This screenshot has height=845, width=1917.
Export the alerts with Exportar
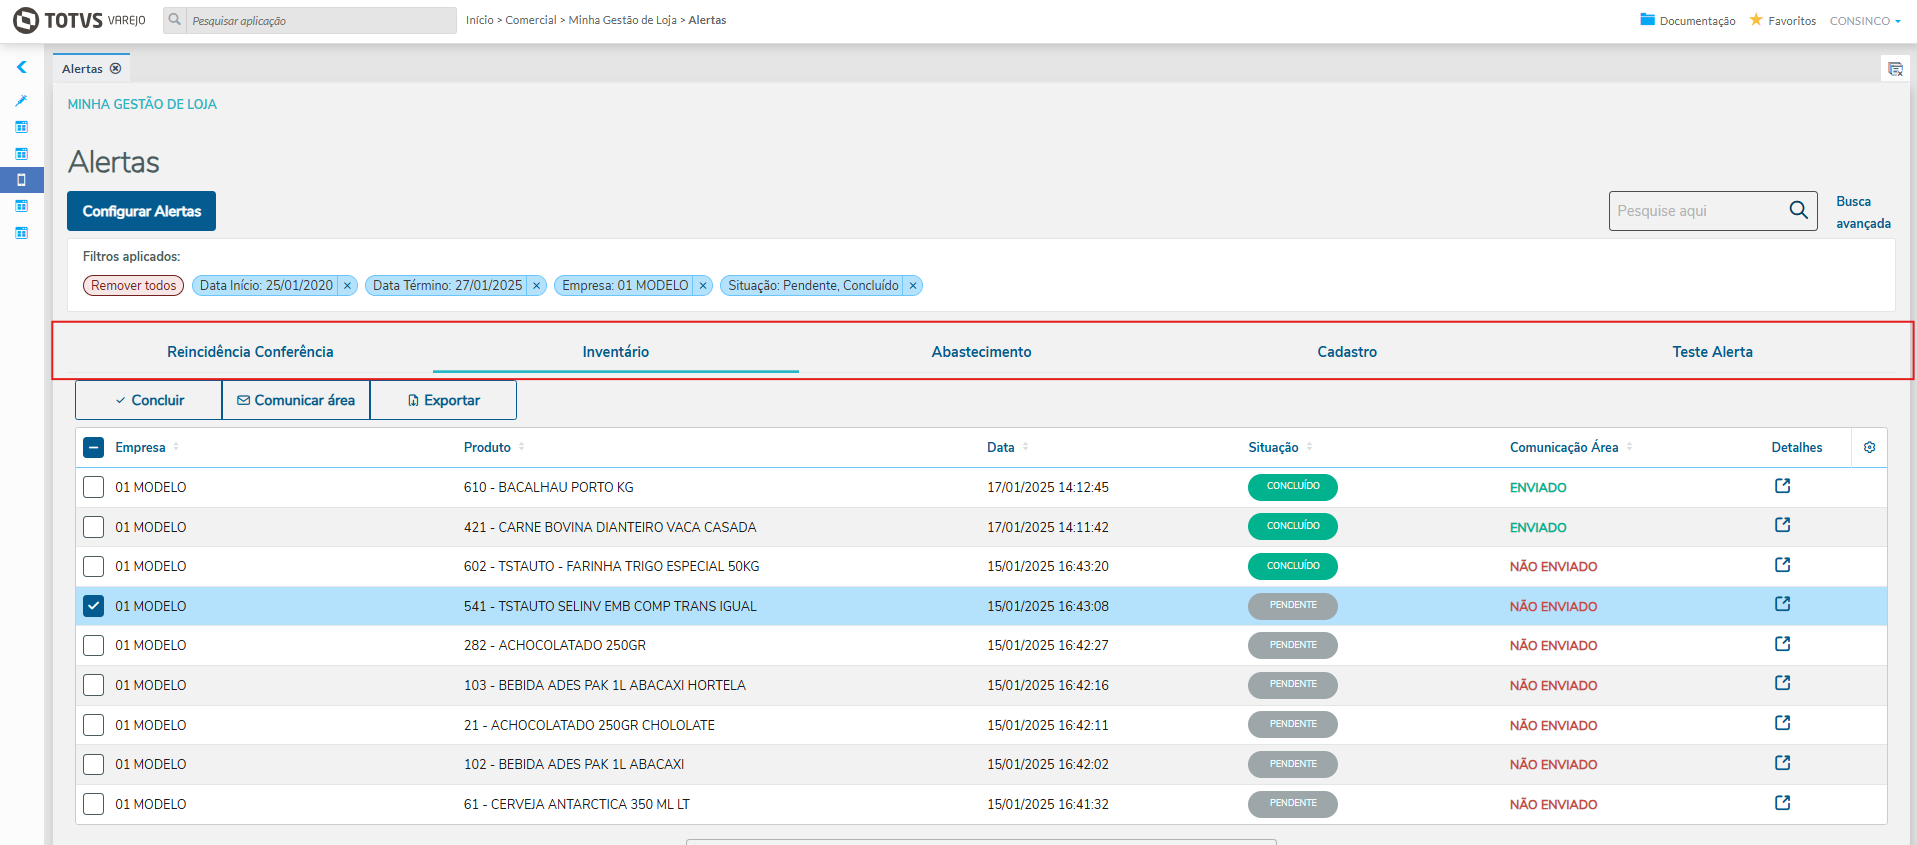(443, 400)
